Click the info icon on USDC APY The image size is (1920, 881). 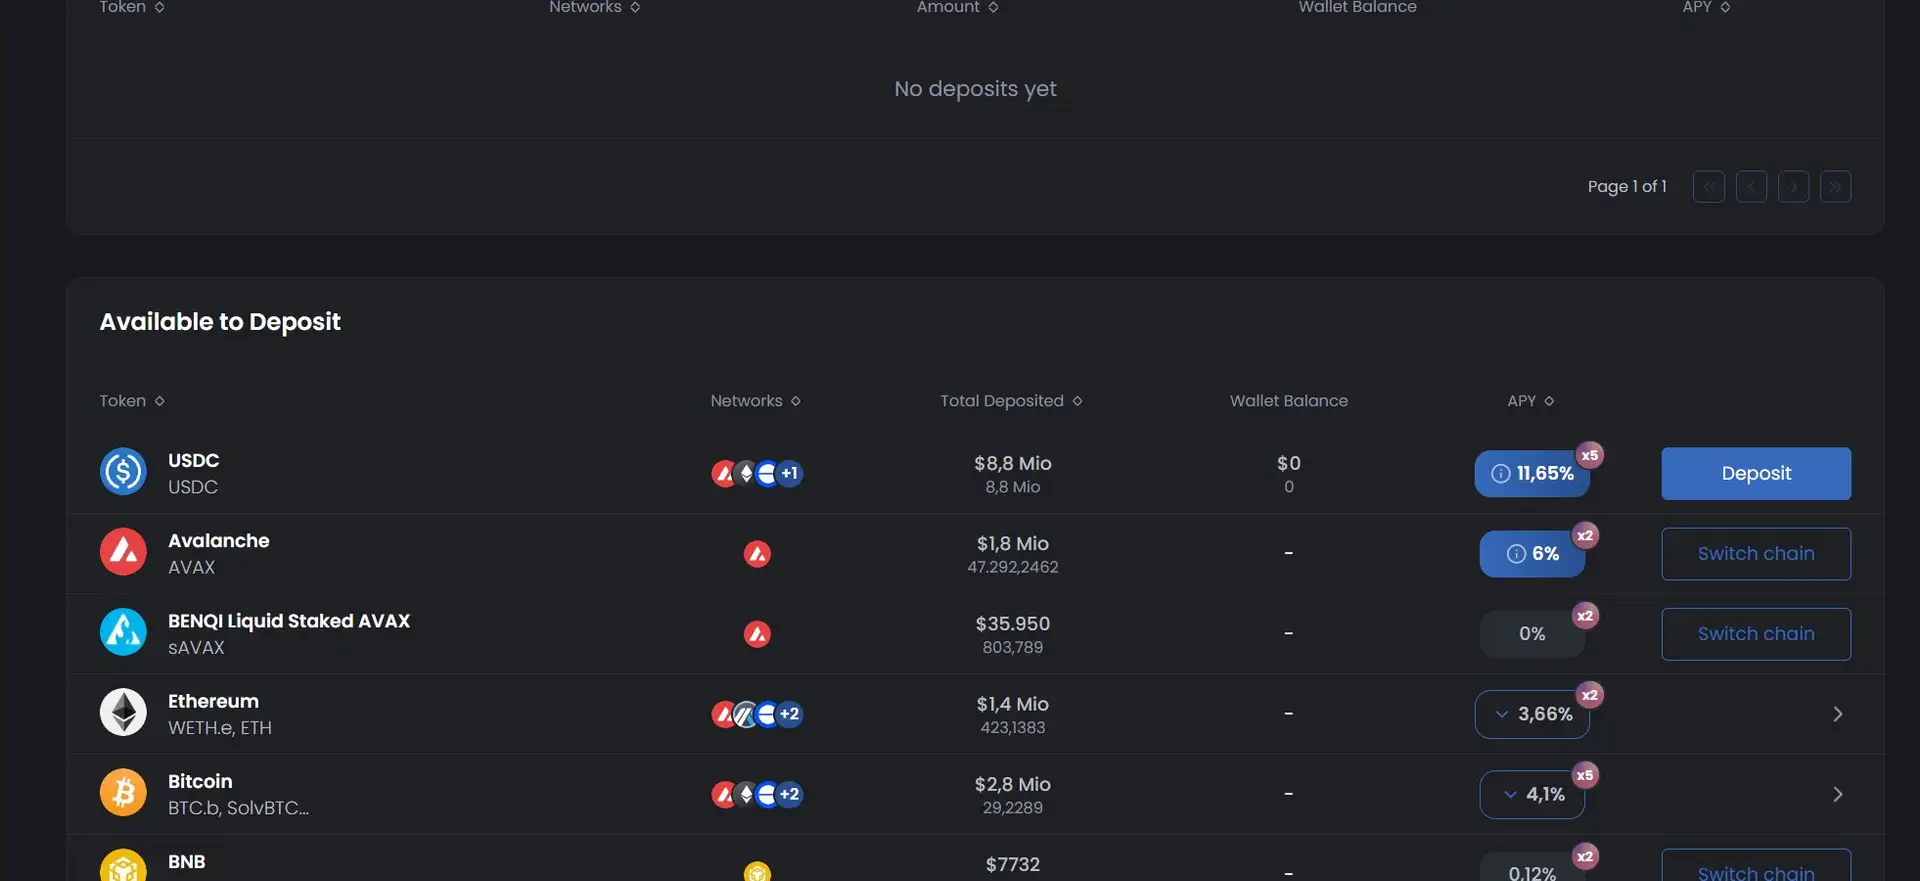point(1500,474)
